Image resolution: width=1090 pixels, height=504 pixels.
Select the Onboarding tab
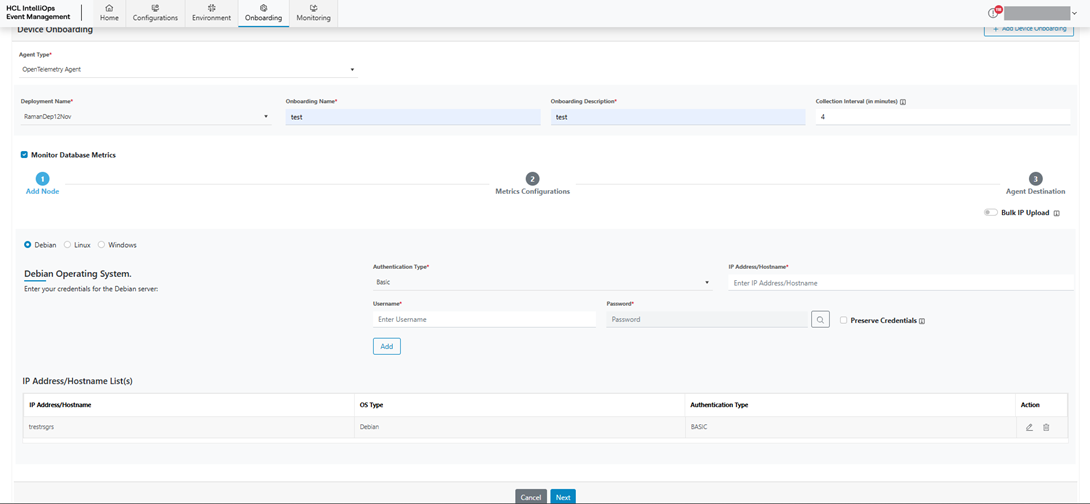[x=263, y=13]
